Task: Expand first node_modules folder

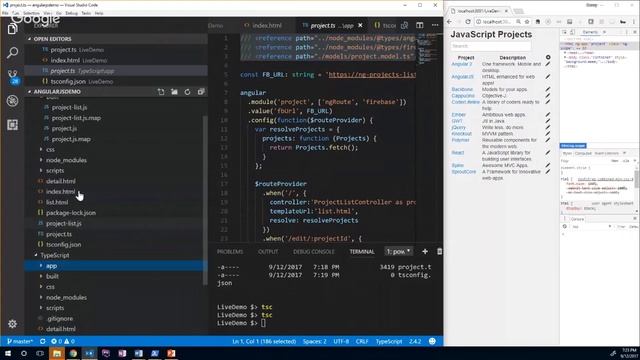Action: click(66, 160)
